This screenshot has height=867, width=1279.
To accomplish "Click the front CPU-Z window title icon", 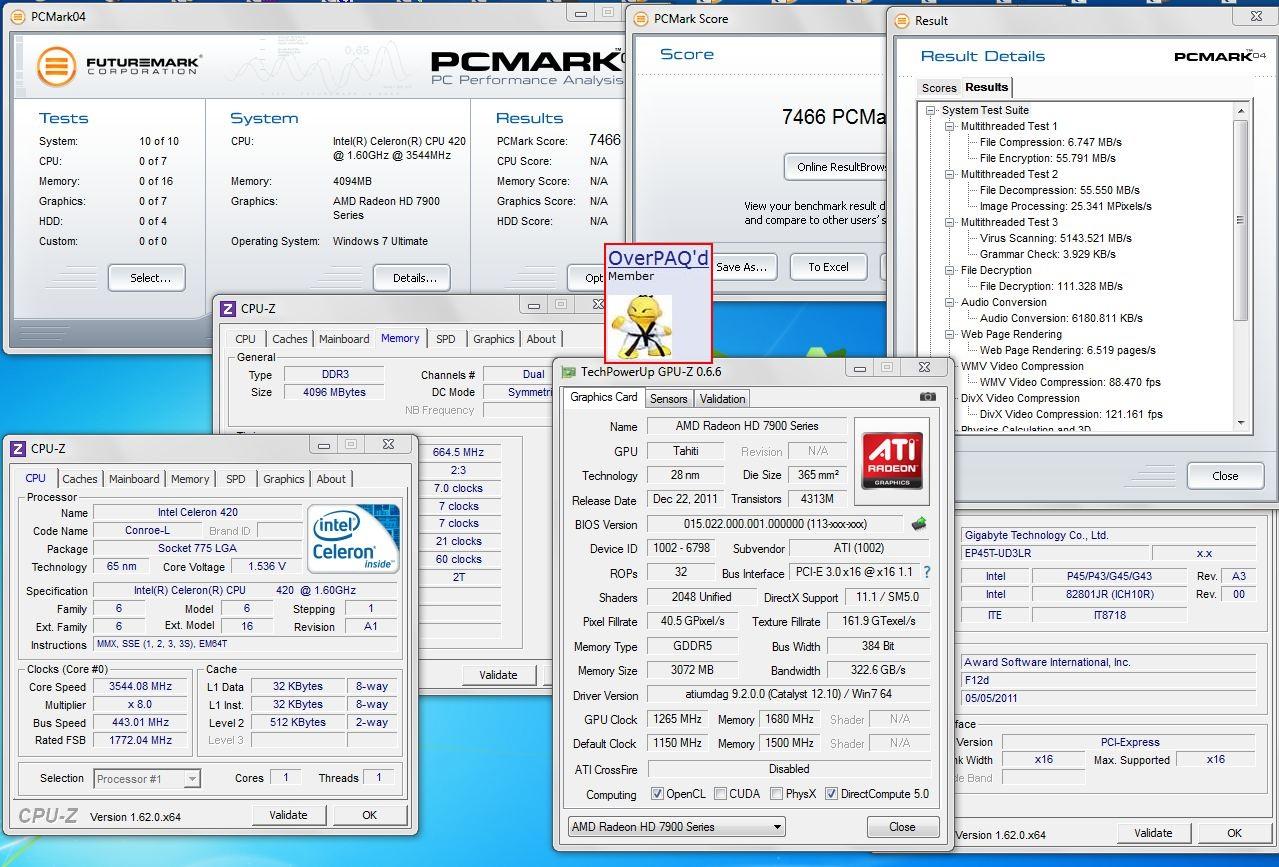I will click(x=18, y=449).
